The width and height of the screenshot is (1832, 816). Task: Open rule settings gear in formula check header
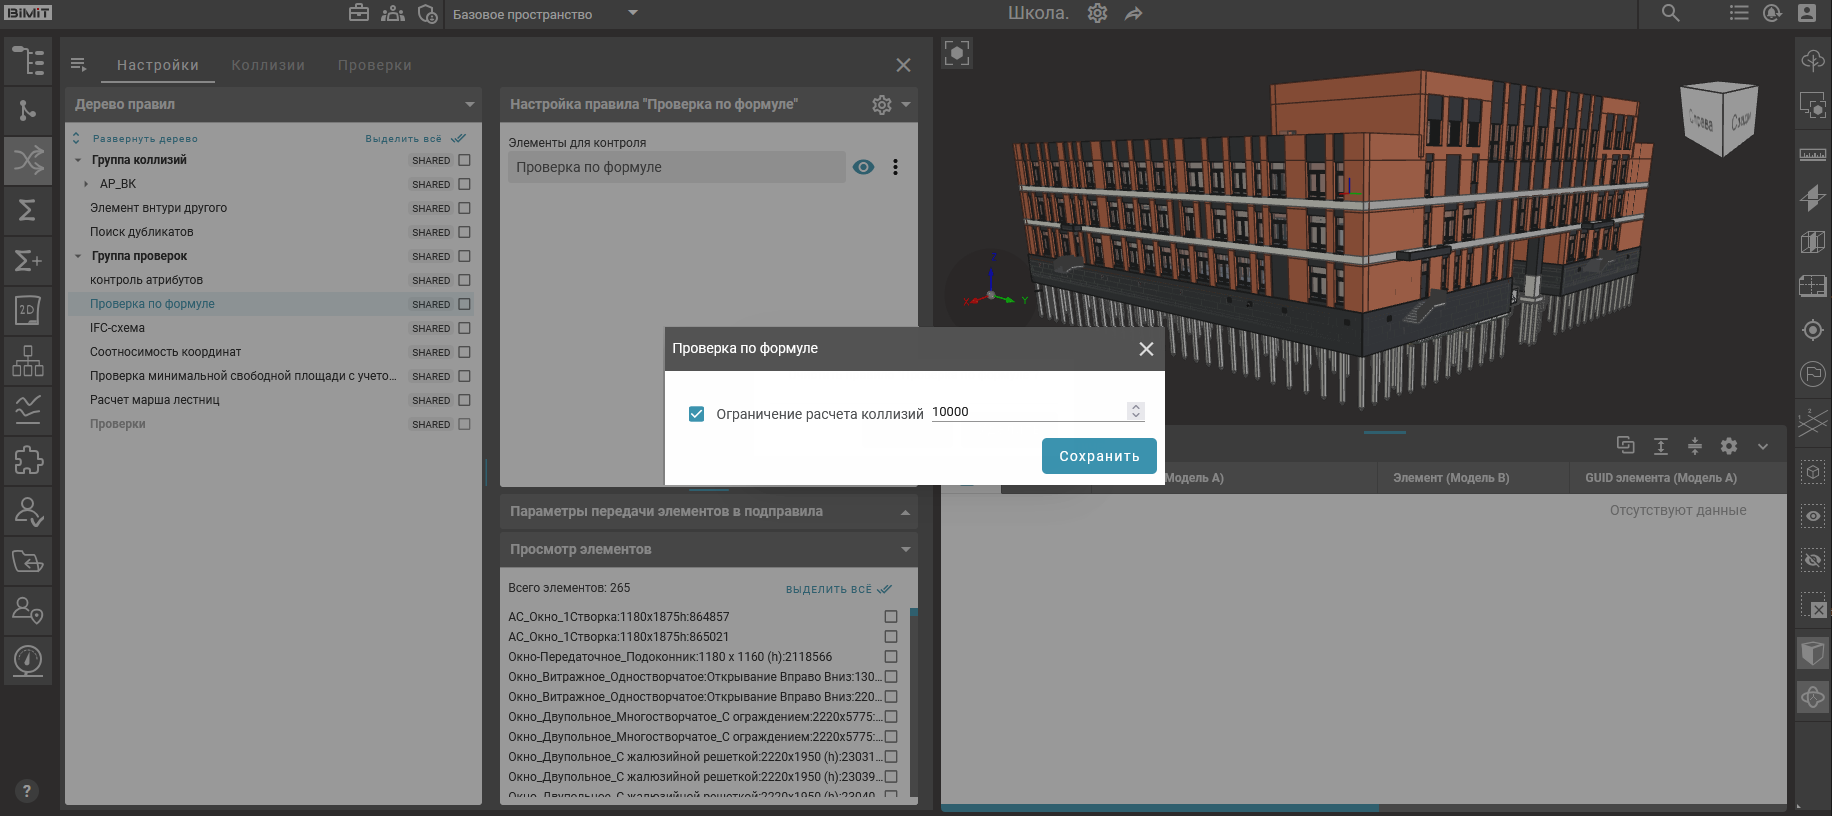[881, 104]
